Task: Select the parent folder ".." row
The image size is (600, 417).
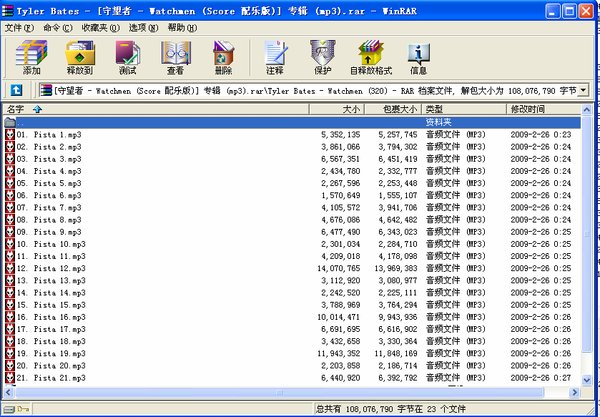Action: tap(293, 122)
